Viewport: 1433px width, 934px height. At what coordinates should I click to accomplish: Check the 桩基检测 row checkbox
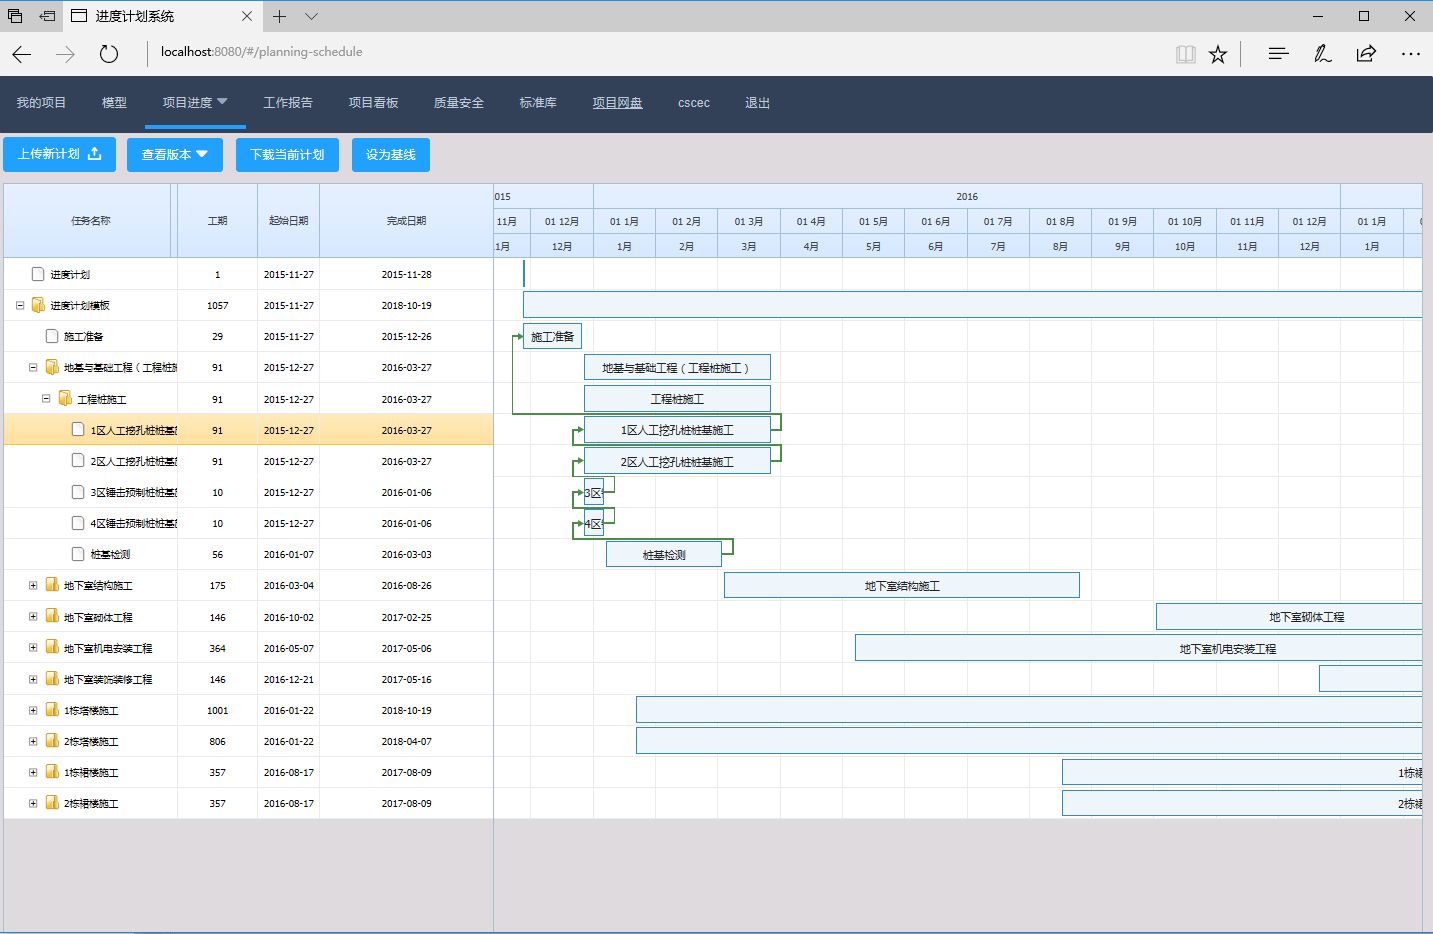pos(78,554)
